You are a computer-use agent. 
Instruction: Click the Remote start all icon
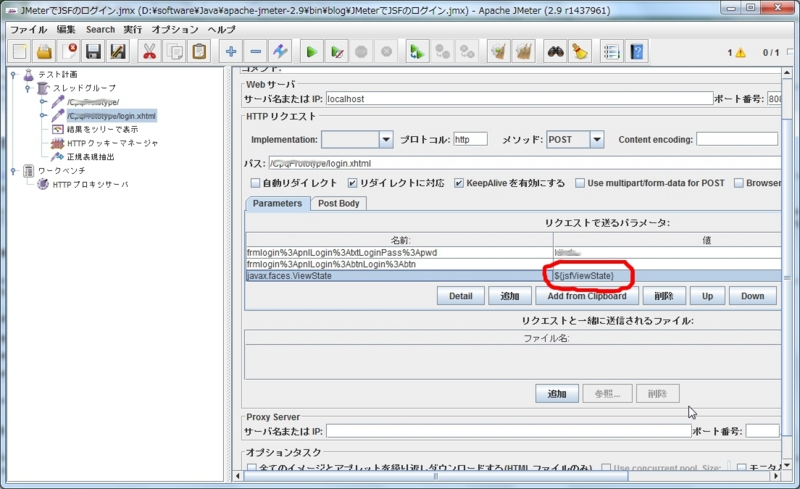coord(417,52)
